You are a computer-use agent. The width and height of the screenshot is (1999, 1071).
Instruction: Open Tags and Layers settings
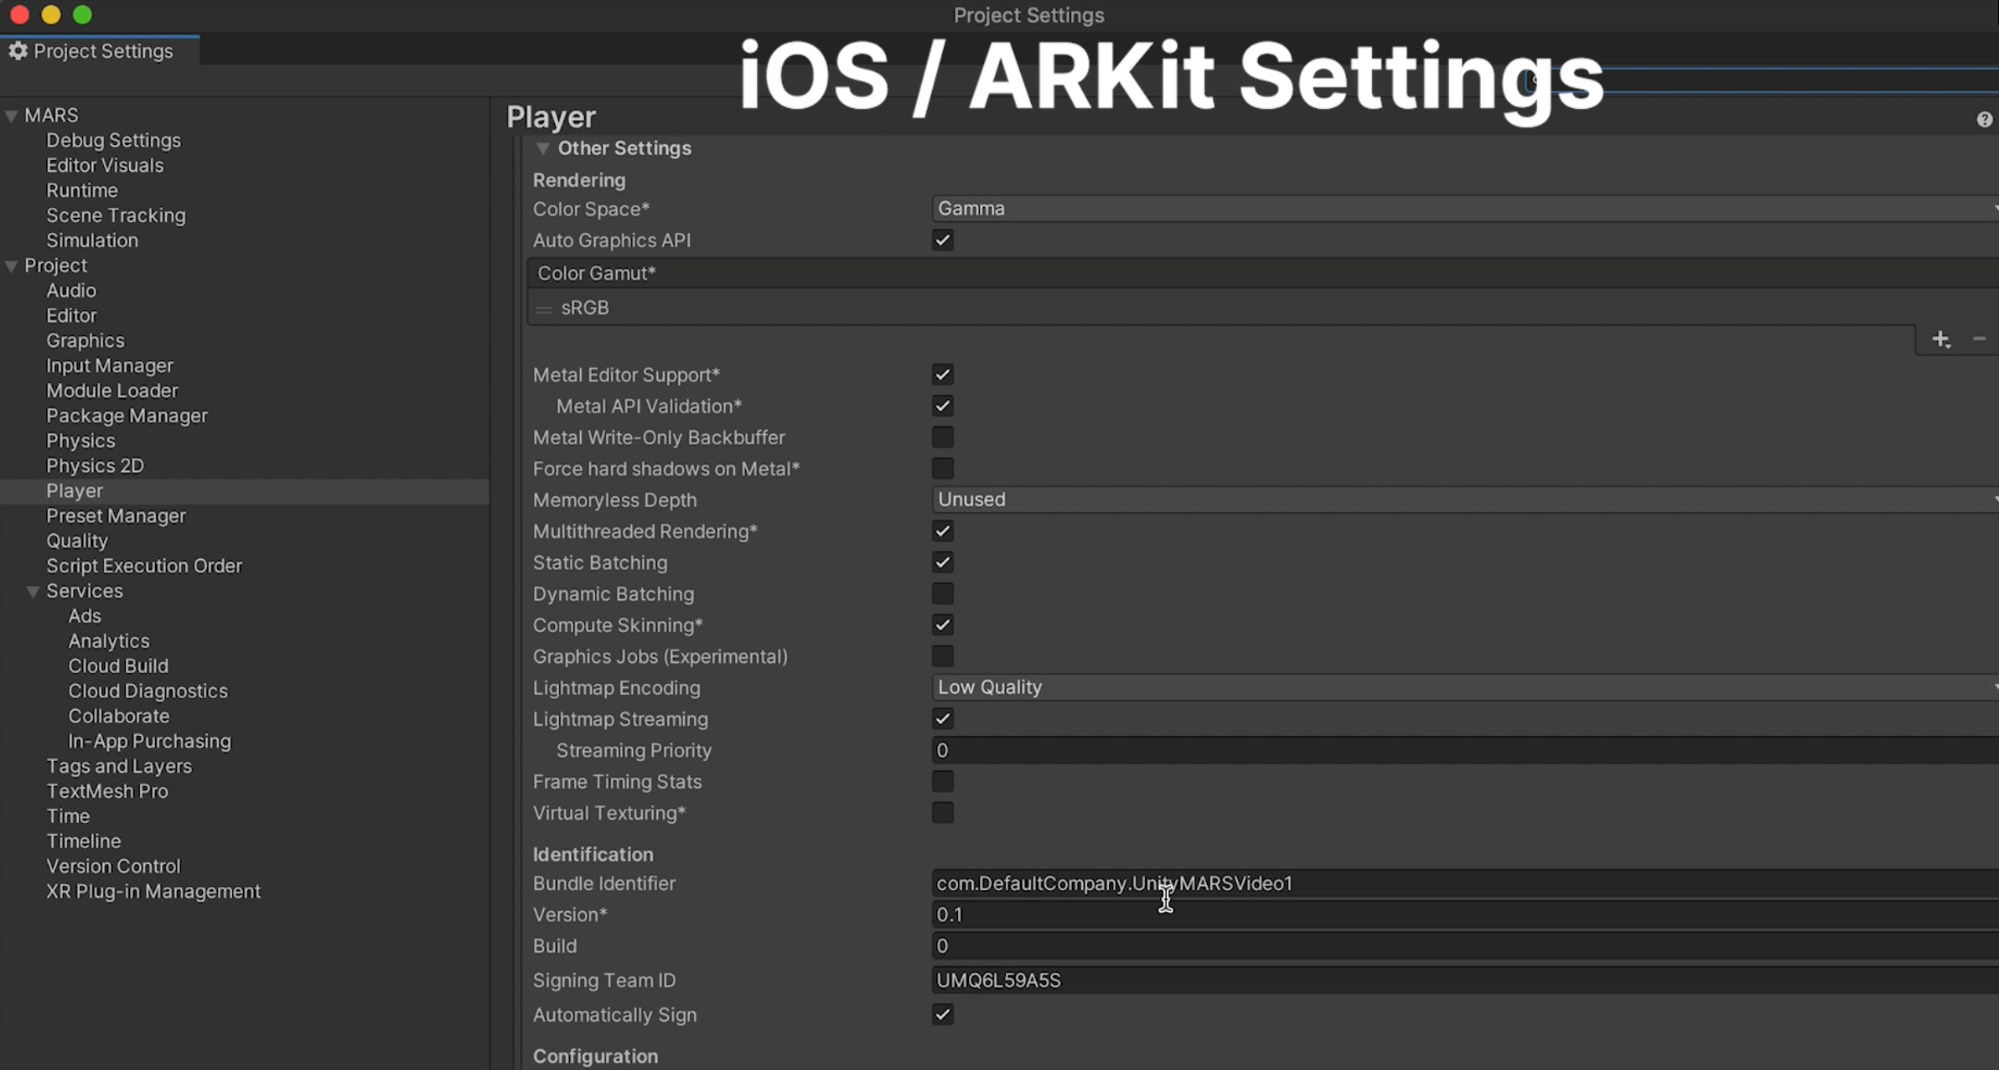coord(118,766)
